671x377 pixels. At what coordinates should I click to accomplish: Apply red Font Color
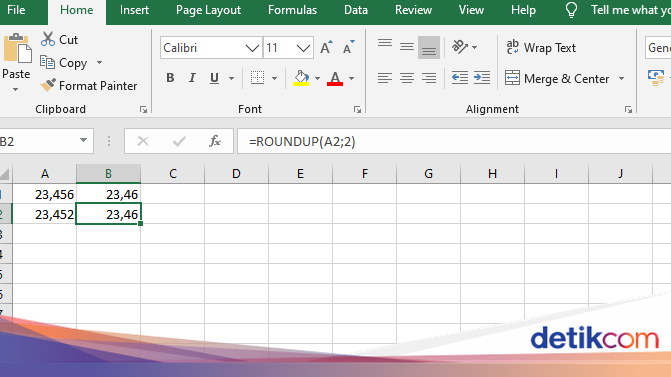coord(335,78)
